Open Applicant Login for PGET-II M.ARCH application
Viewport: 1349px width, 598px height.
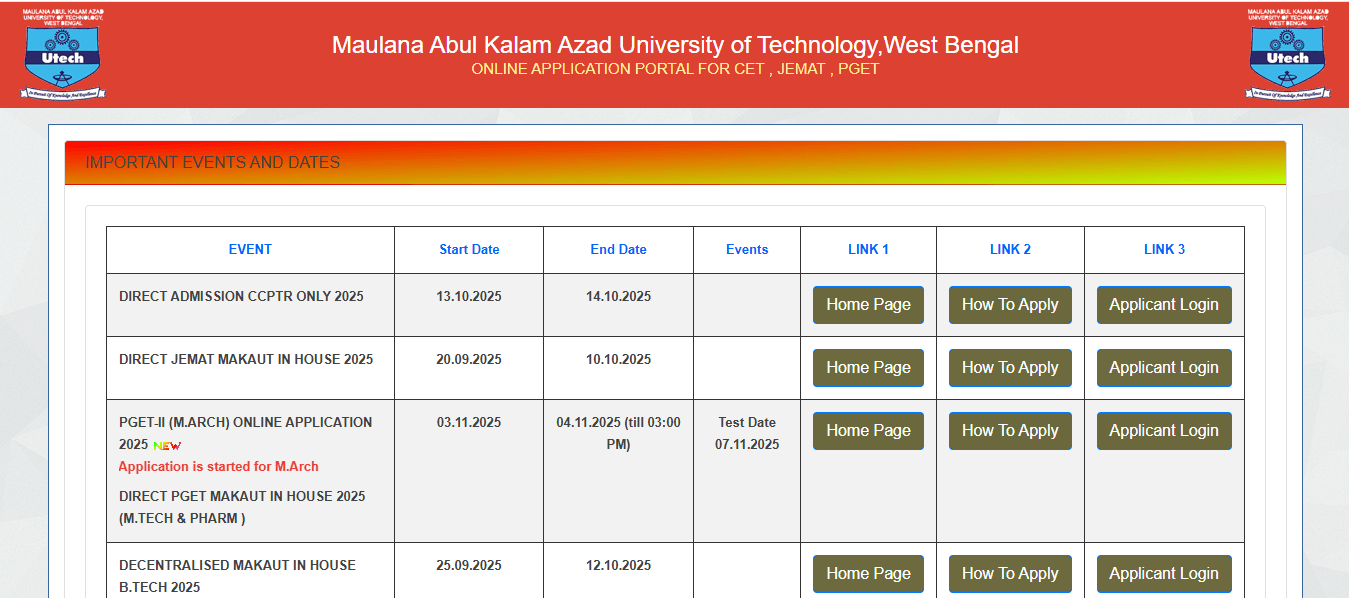click(1163, 430)
